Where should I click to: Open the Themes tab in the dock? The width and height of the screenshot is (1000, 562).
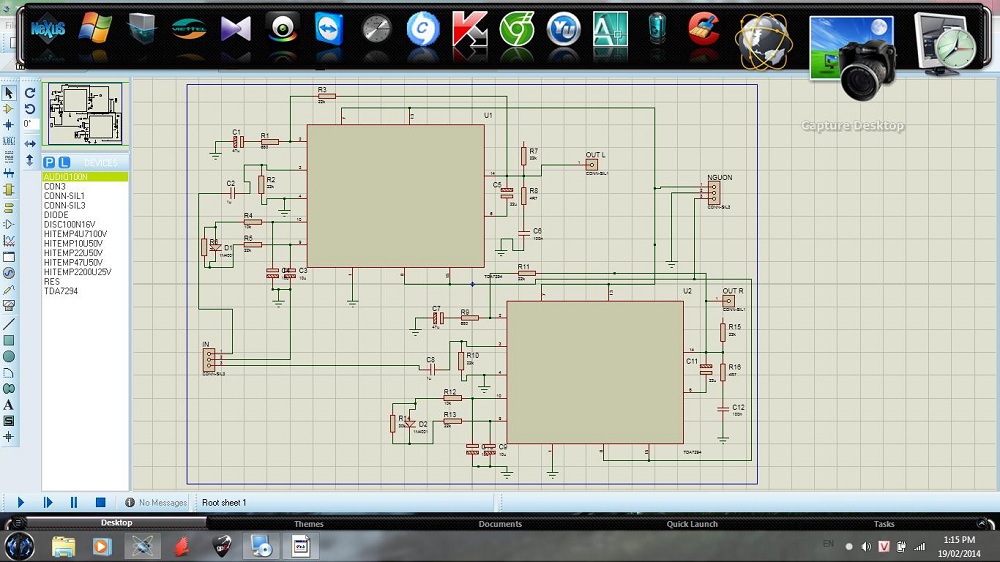click(308, 524)
